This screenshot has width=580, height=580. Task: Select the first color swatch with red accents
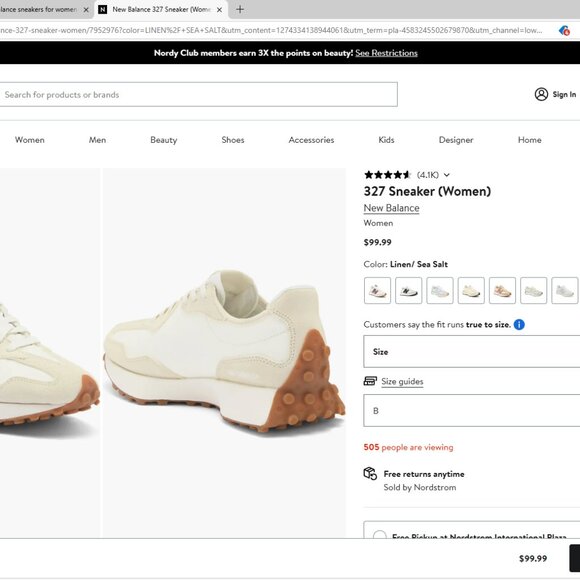point(377,291)
